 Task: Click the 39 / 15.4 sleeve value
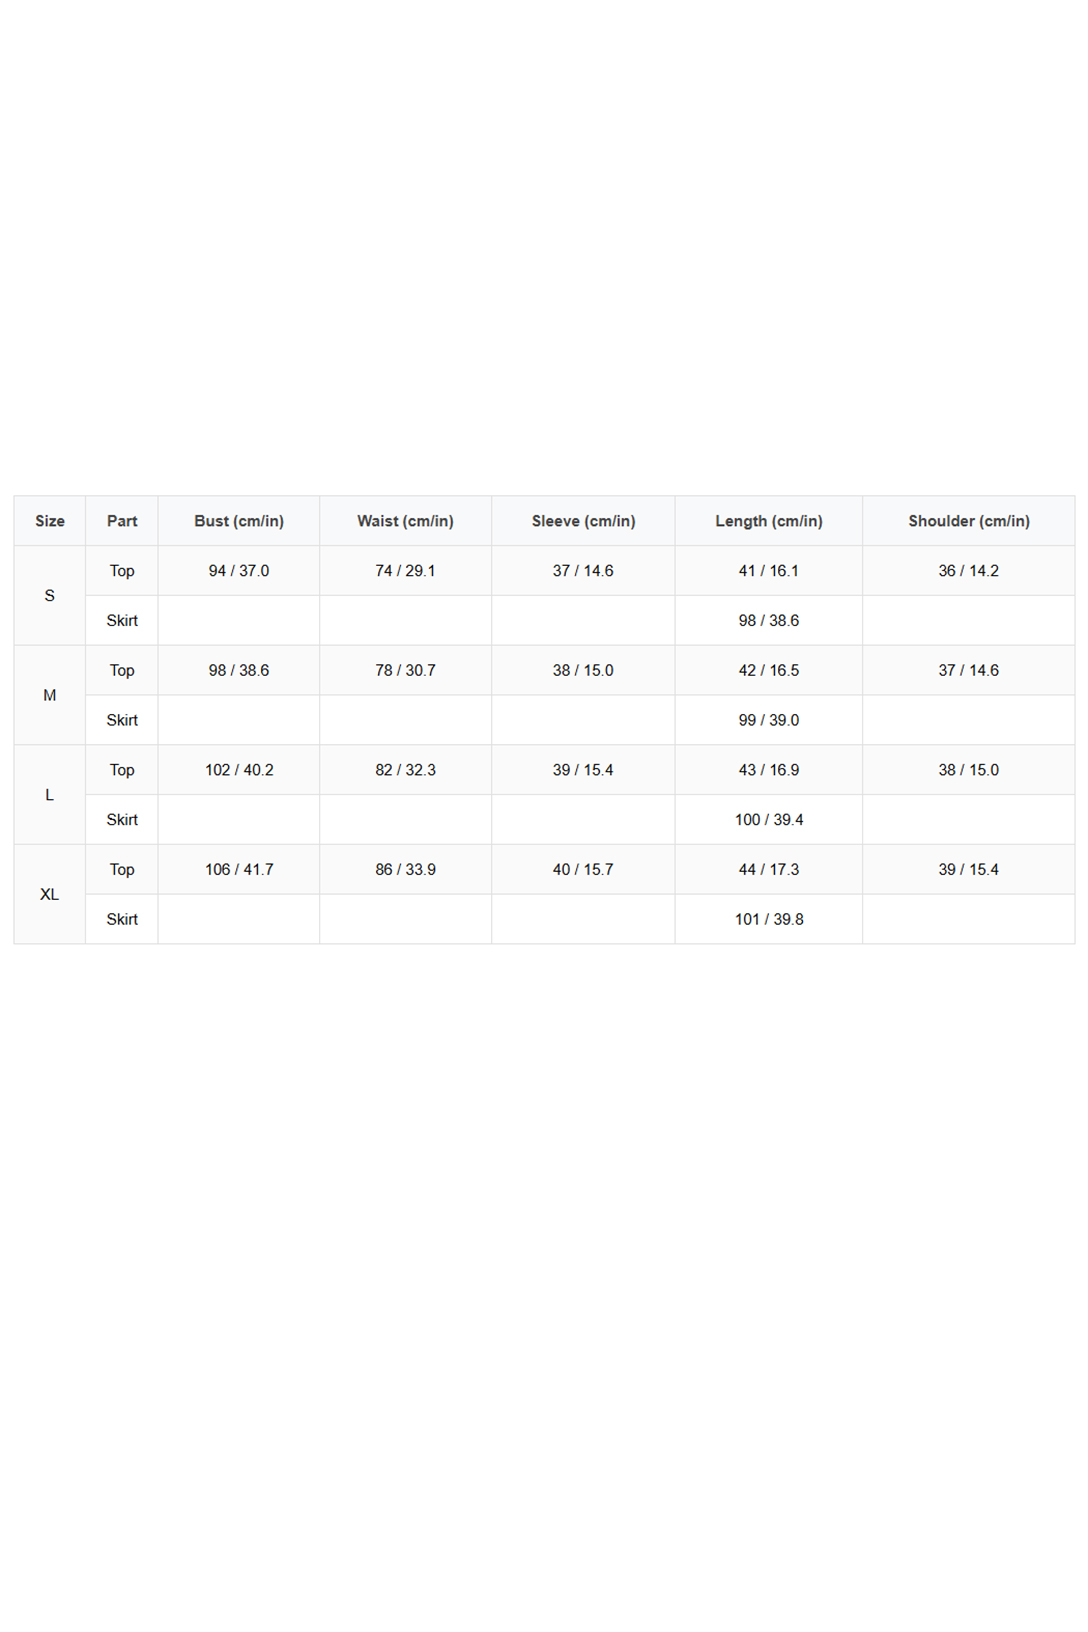pyautogui.click(x=584, y=770)
